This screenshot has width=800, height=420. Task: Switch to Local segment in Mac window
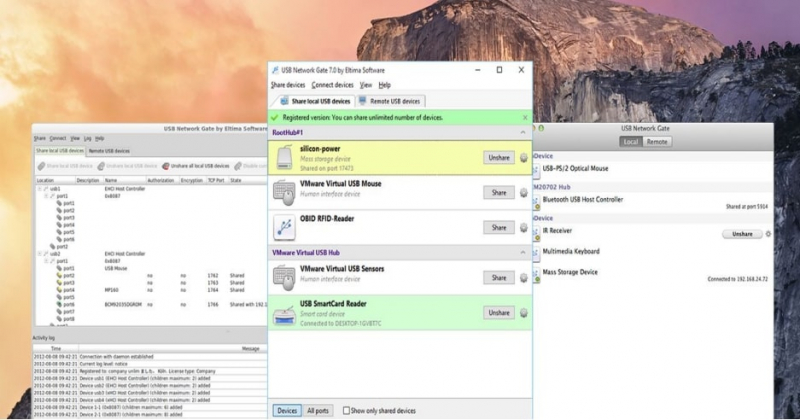pyautogui.click(x=631, y=142)
